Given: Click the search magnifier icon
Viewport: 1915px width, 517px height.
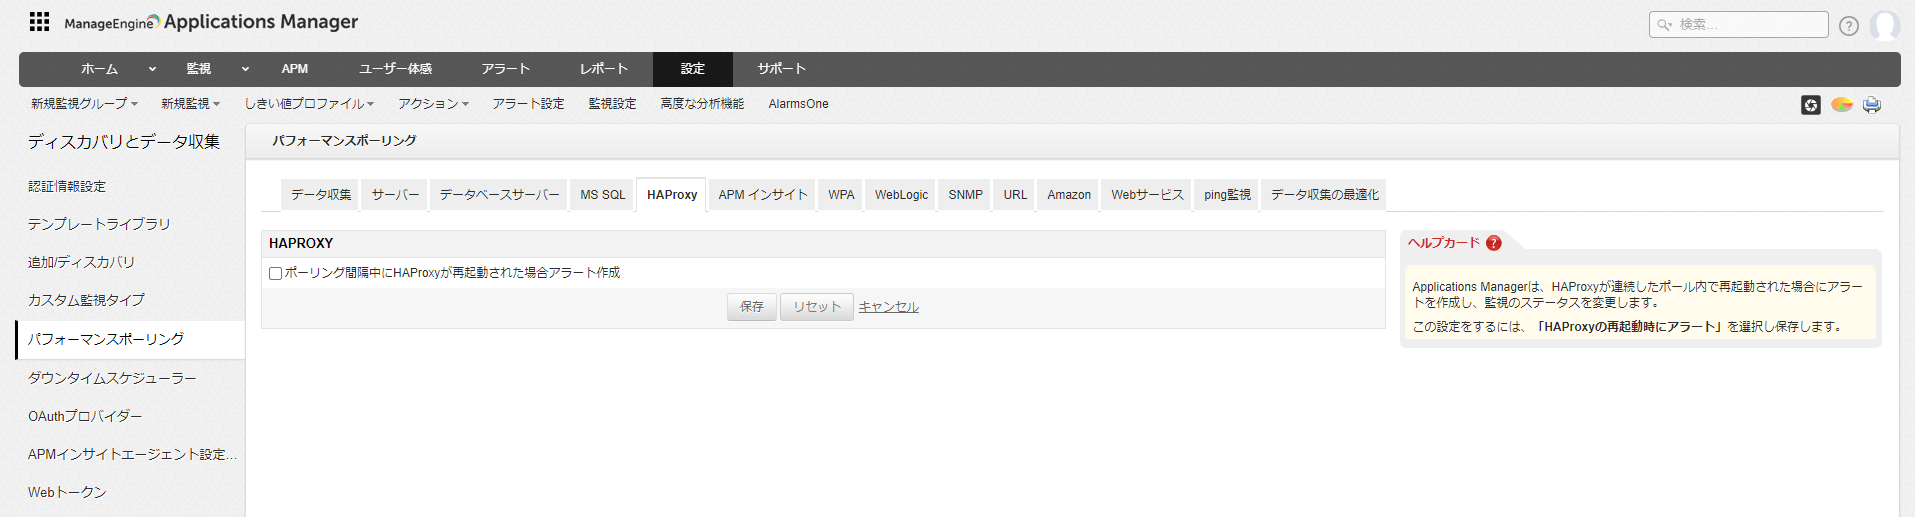Looking at the screenshot, I should 1664,25.
